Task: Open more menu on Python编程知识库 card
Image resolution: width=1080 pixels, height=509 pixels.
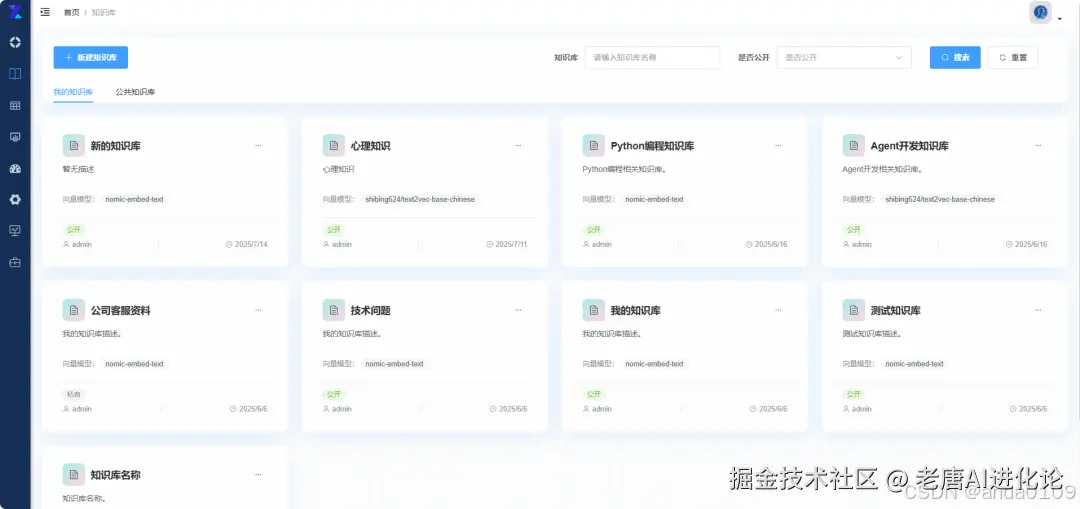Action: (x=778, y=145)
